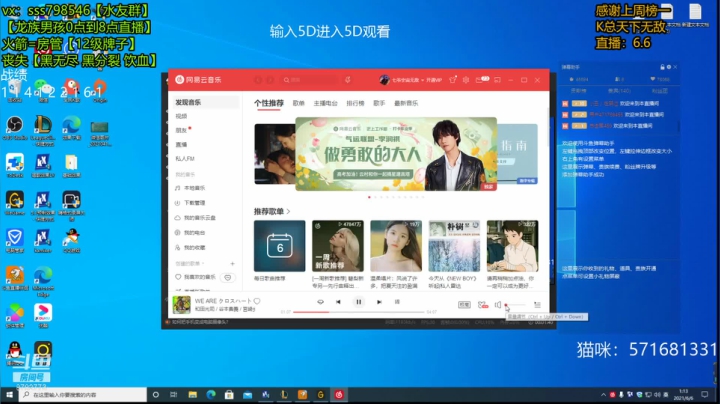Image resolution: width=720 pixels, height=404 pixels.
Task: Switch to the 歌手 tab
Action: (x=379, y=103)
